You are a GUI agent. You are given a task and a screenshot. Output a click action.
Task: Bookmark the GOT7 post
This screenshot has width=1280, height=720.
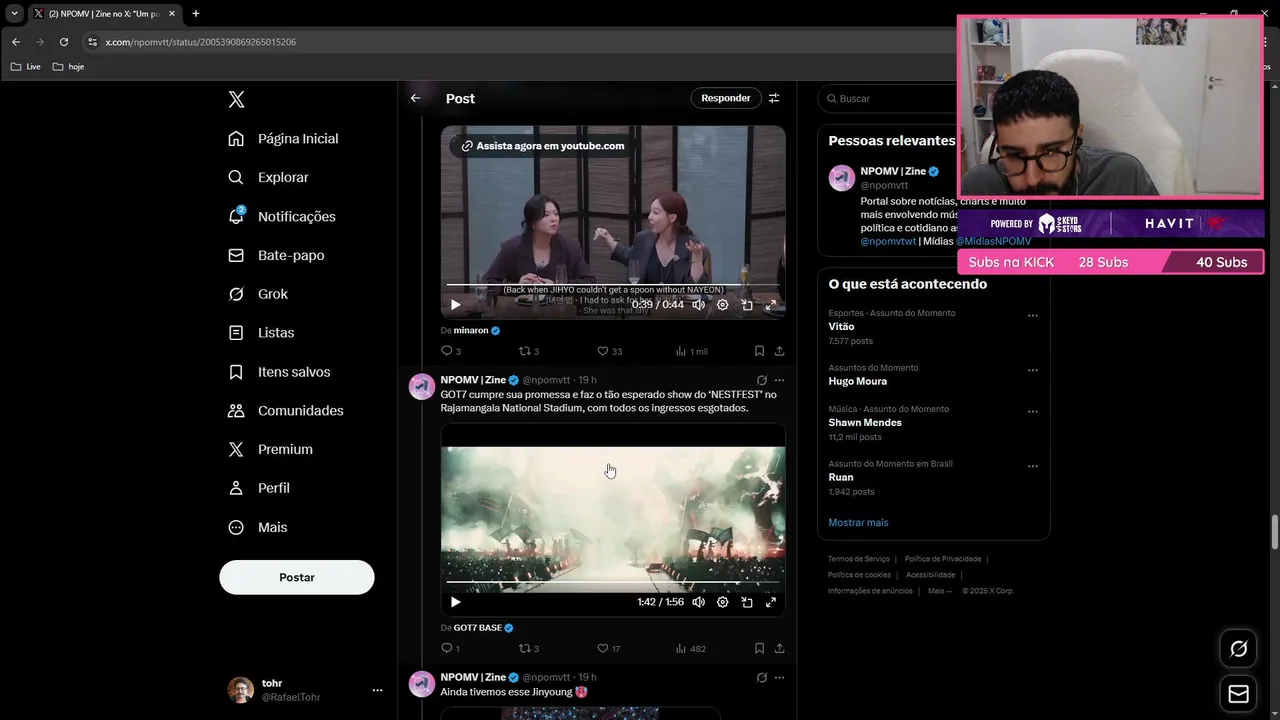759,648
